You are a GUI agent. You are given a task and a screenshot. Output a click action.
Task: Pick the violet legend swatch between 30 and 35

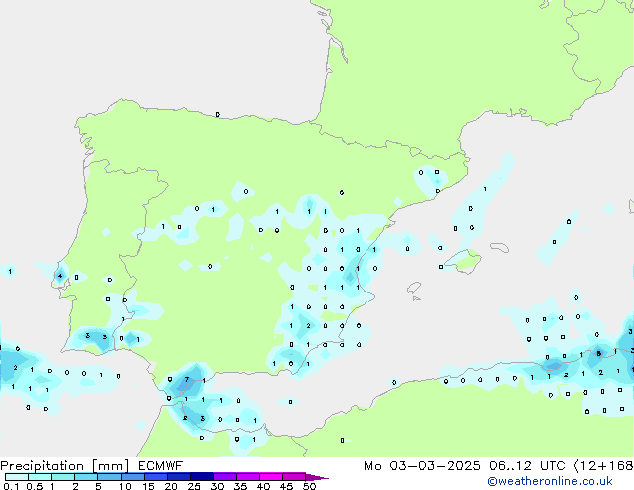click(225, 477)
